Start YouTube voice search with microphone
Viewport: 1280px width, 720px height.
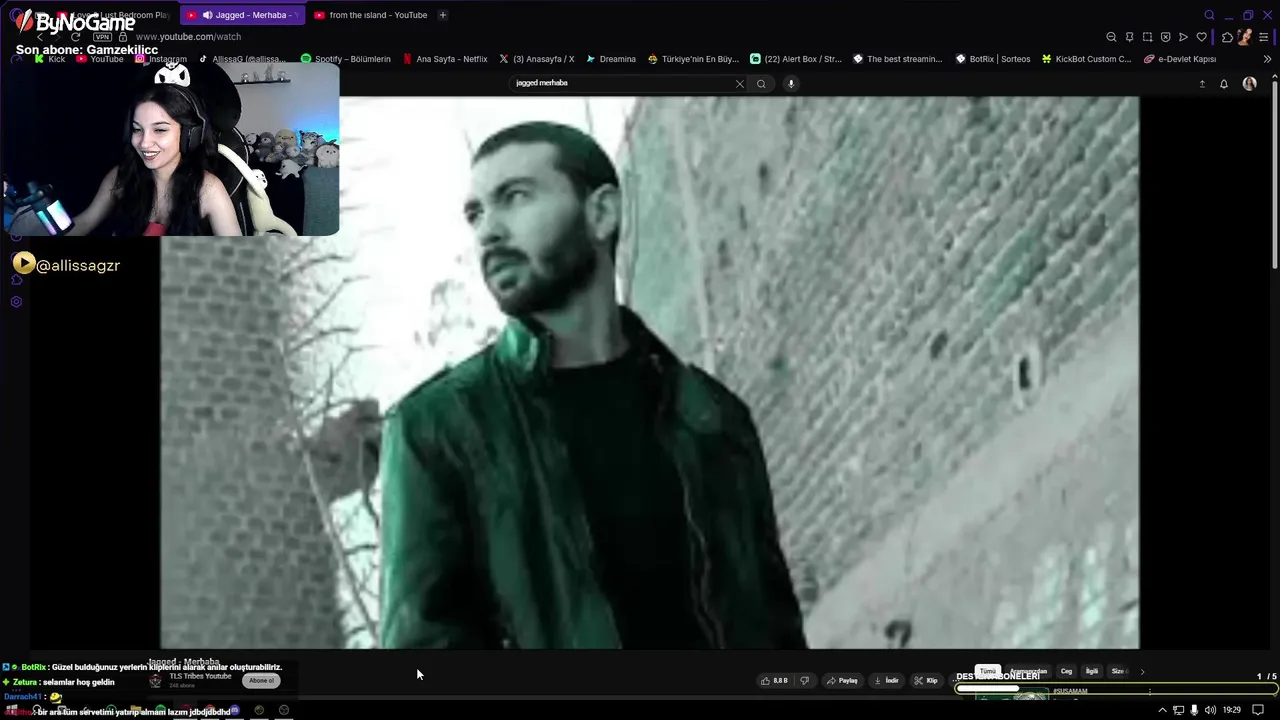pyautogui.click(x=791, y=84)
